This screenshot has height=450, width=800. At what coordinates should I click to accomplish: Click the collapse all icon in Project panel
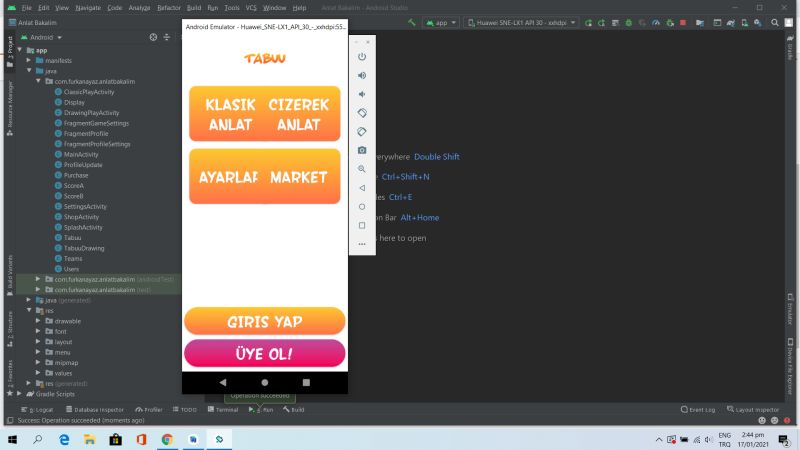click(x=167, y=37)
